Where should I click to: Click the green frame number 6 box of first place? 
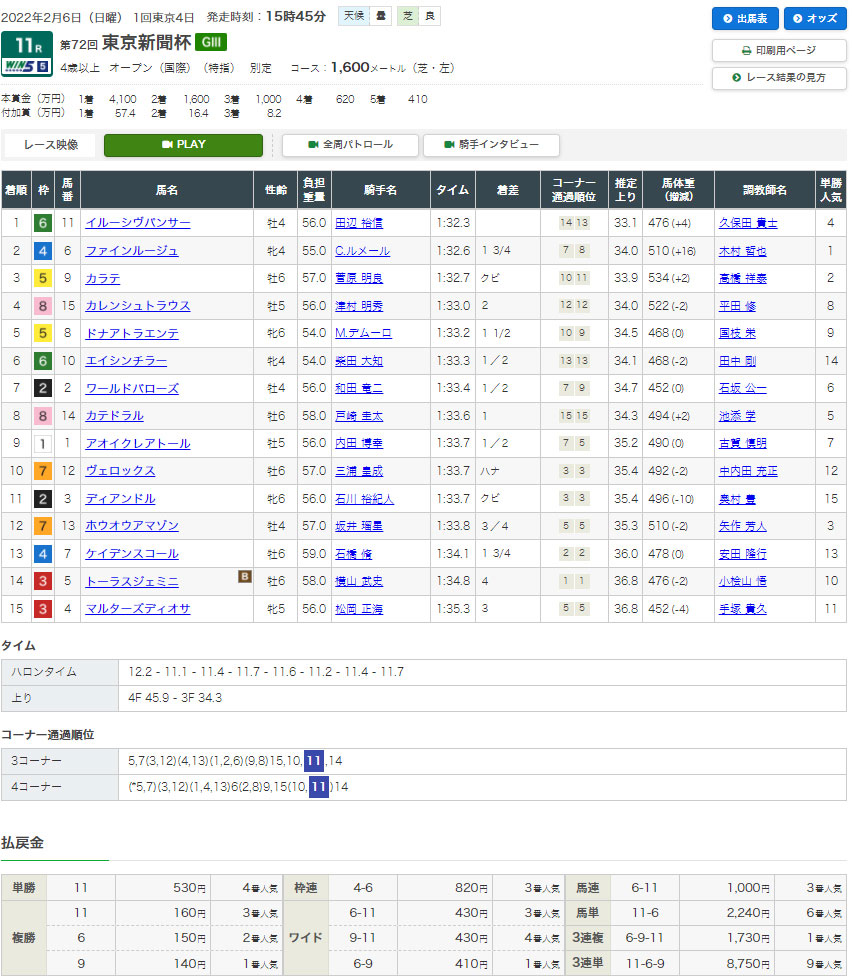tap(42, 223)
